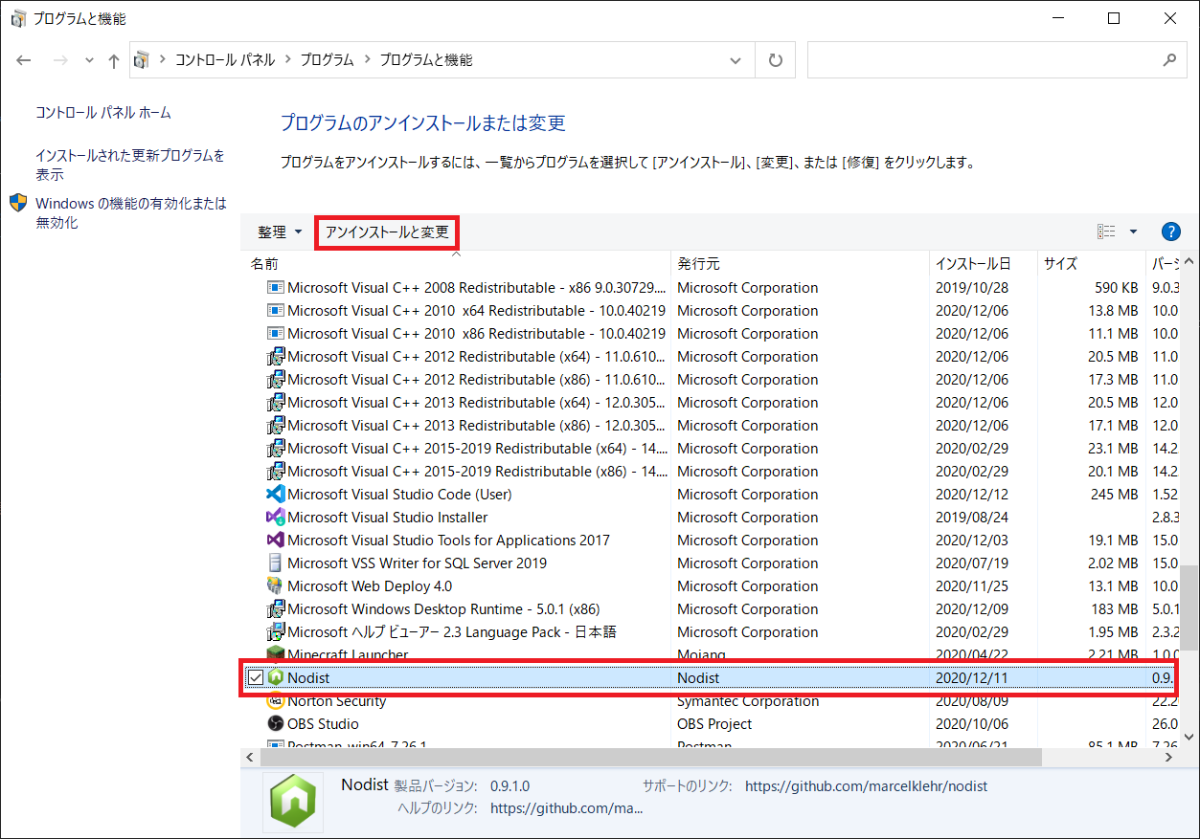Open the blue help icon
This screenshot has height=839, width=1200.
coord(1171,231)
